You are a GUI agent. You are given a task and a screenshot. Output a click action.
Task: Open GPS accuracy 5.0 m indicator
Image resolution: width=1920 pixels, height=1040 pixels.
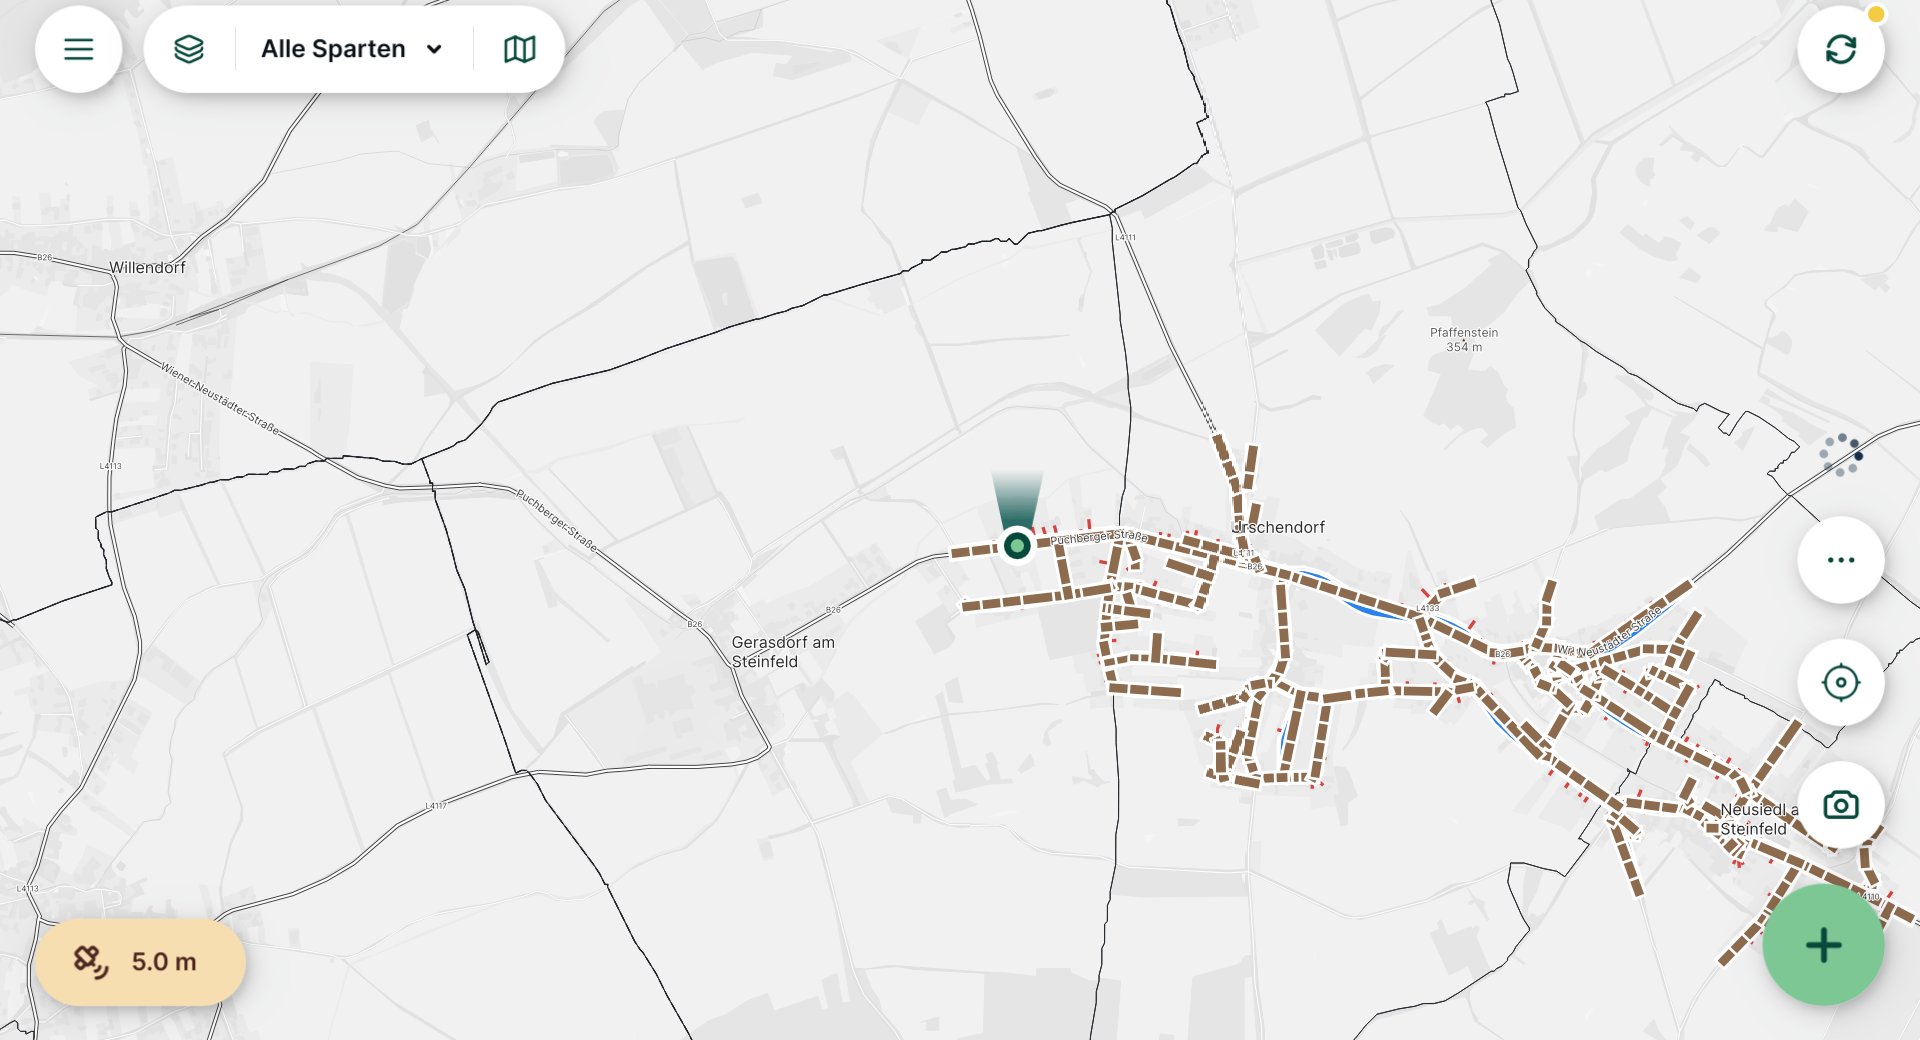140,962
